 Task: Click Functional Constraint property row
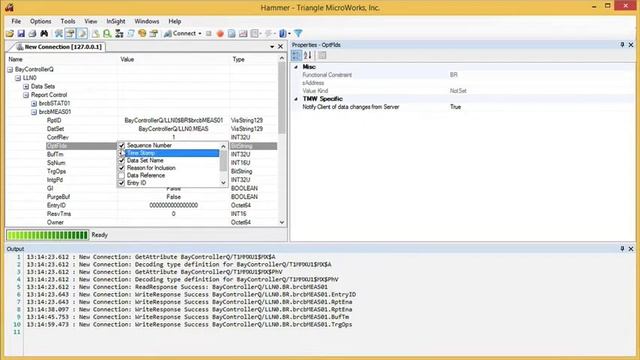[x=463, y=75]
